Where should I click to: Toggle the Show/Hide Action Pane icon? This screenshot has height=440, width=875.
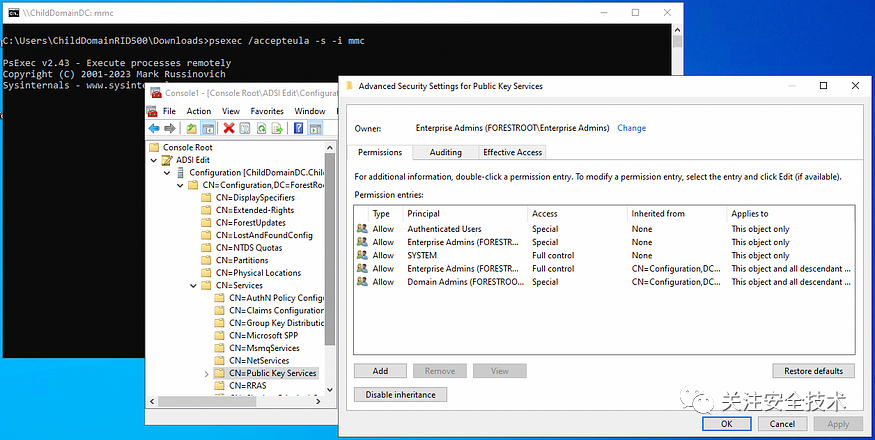point(315,128)
